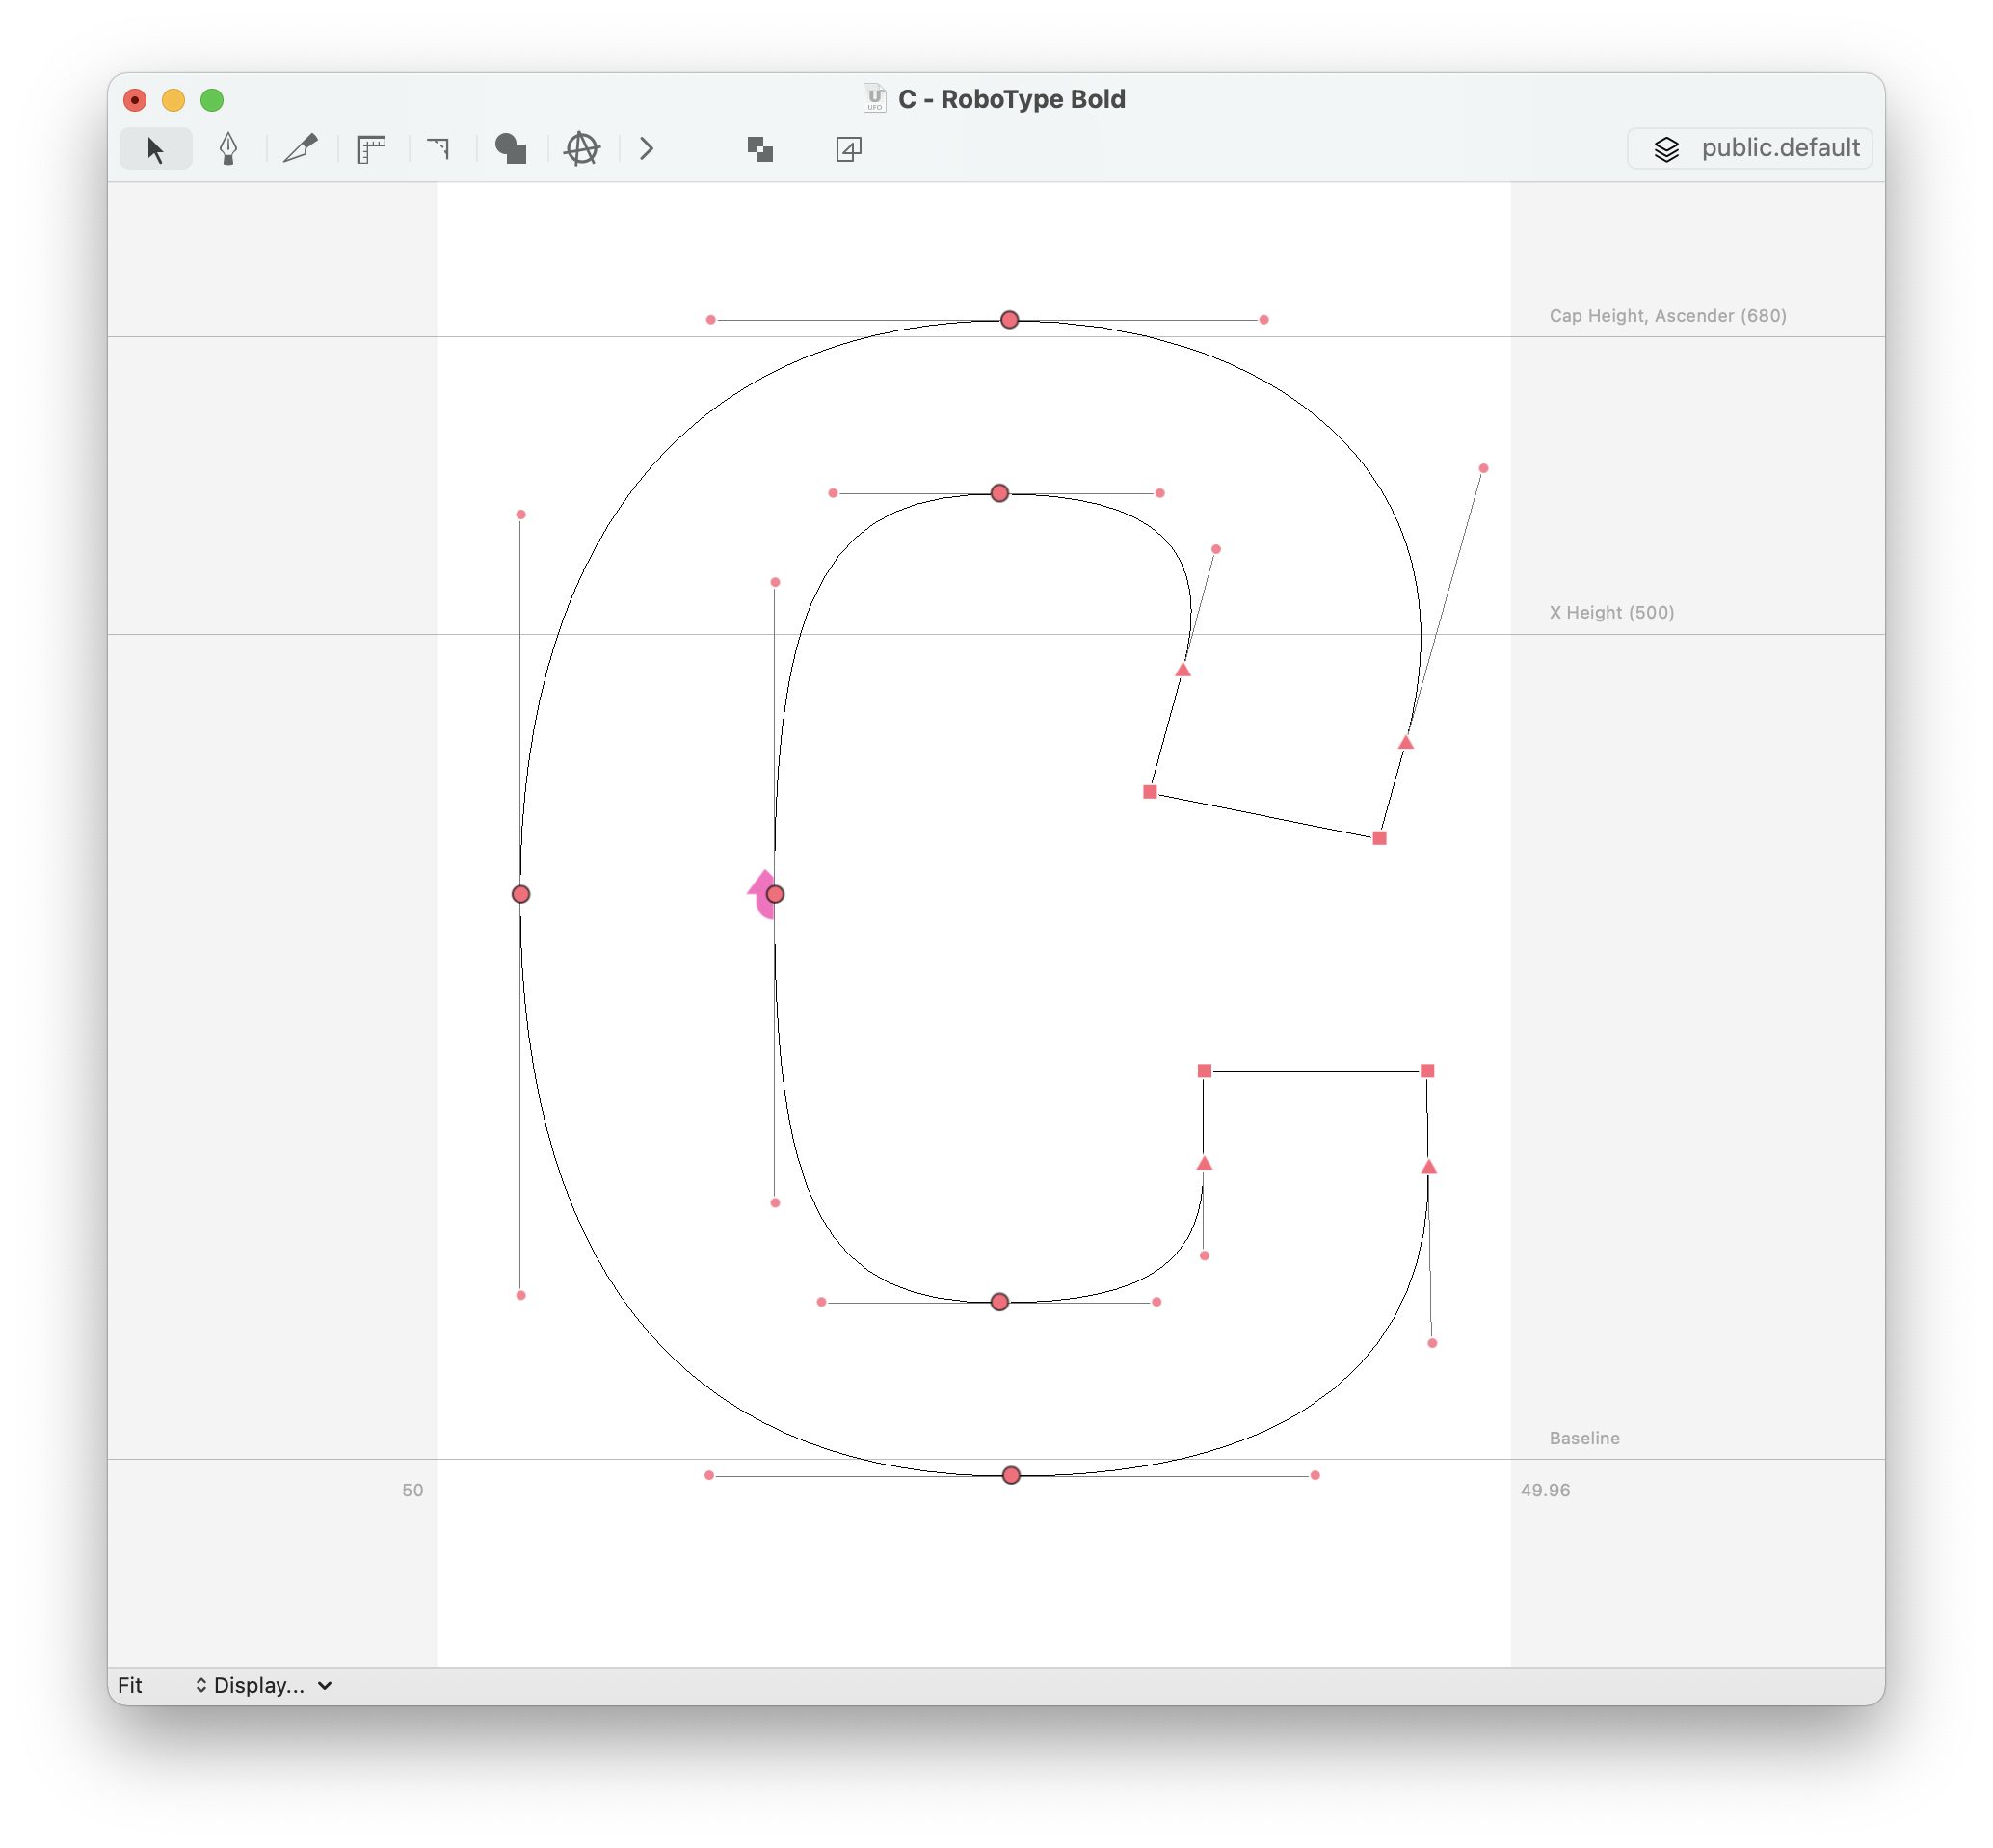Select the far upper-right handle beyond glyph margin
The height and width of the screenshot is (1848, 1993).
pos(1483,468)
